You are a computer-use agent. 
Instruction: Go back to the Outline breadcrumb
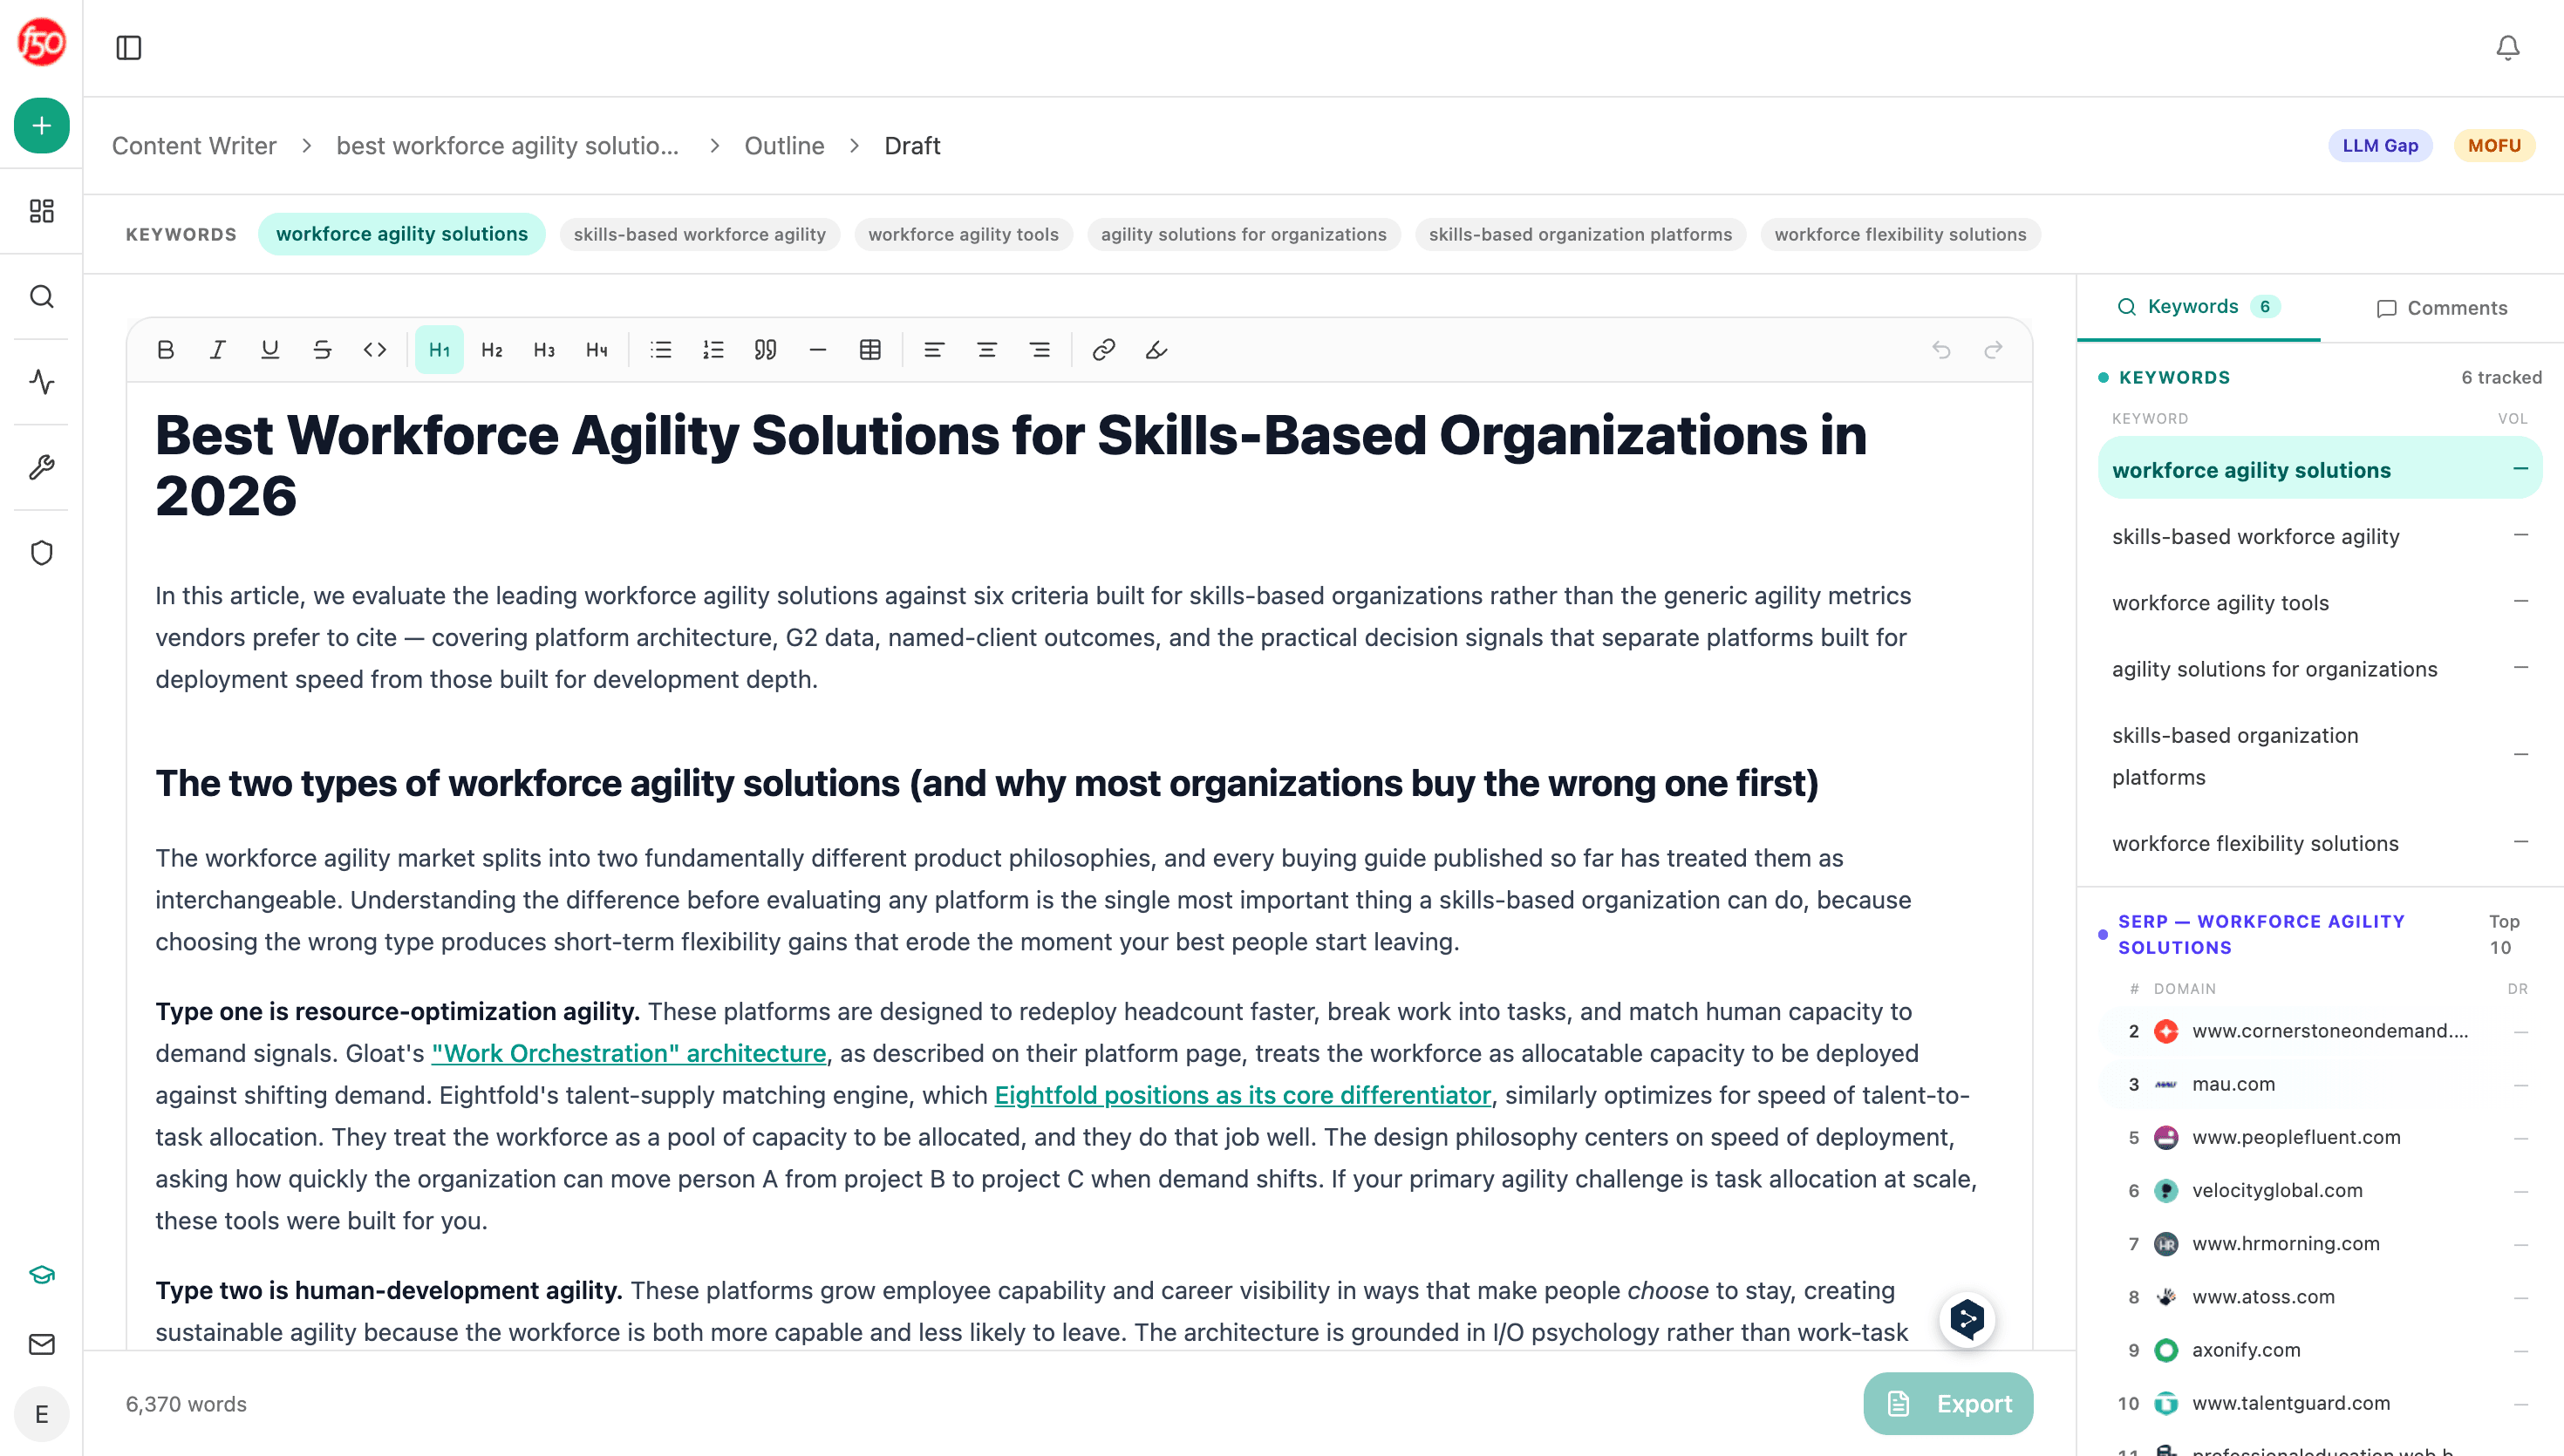coord(784,146)
